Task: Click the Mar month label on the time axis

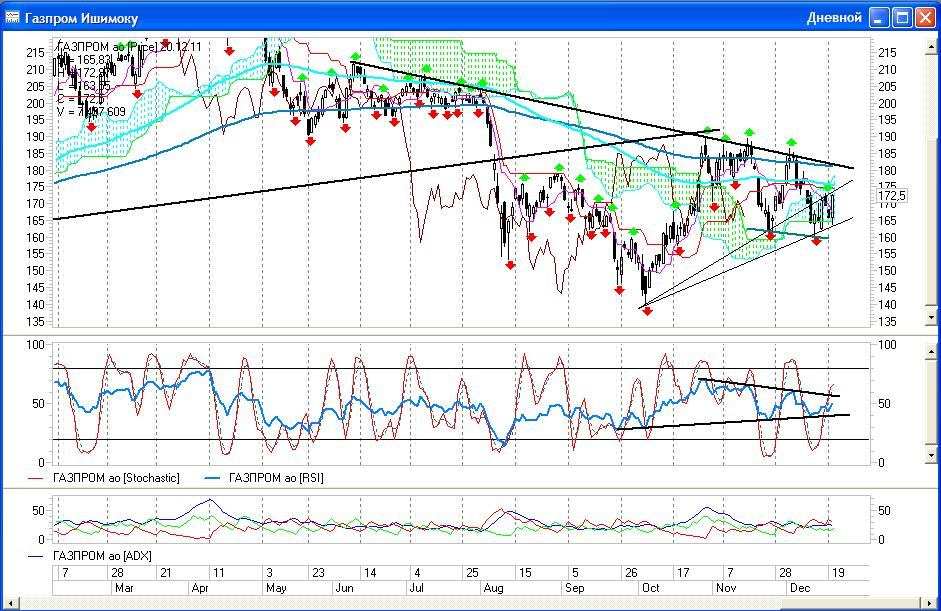Action: [x=124, y=588]
